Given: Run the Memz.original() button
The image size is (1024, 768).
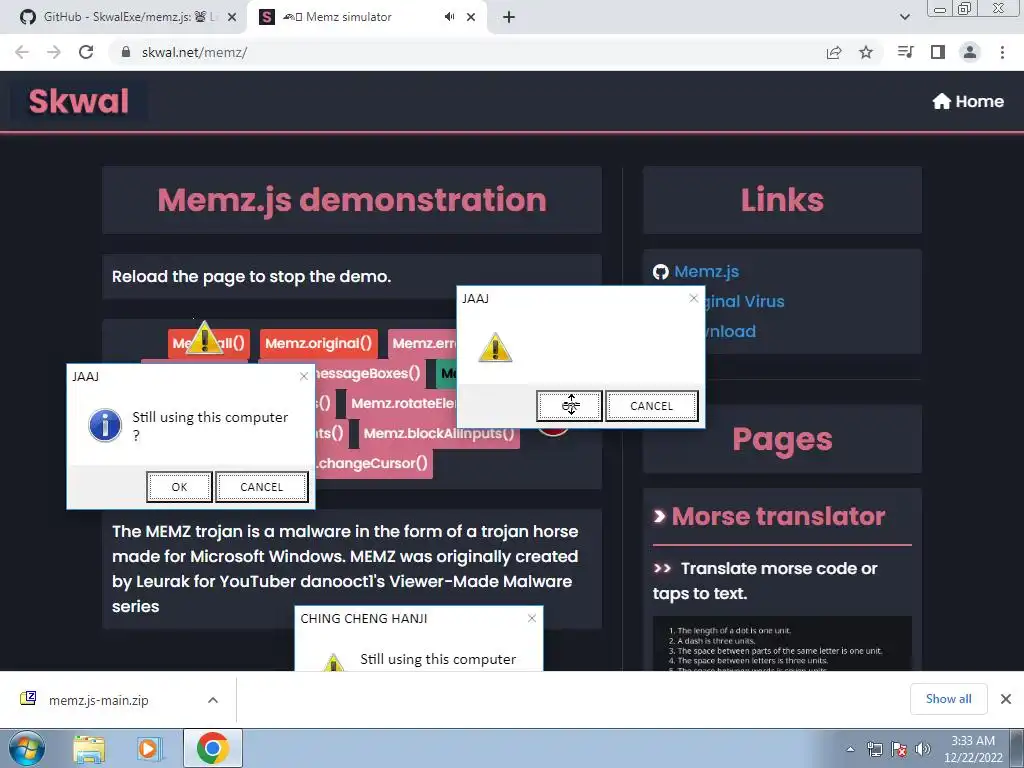Looking at the screenshot, I should [319, 343].
